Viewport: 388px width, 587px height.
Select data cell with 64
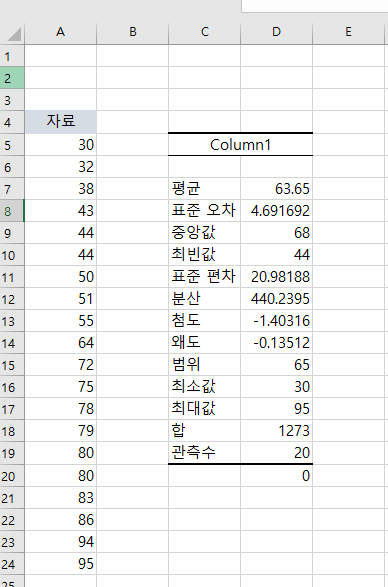[x=61, y=343]
